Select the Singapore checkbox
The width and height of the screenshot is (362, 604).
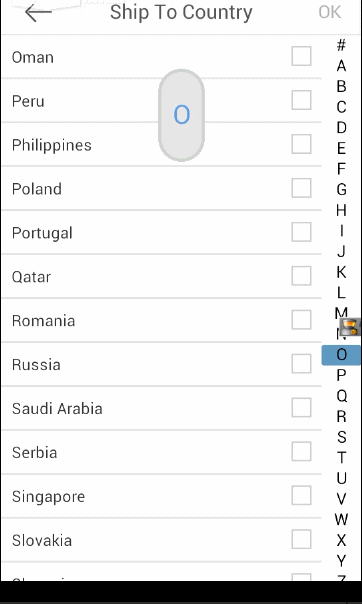tap(301, 495)
